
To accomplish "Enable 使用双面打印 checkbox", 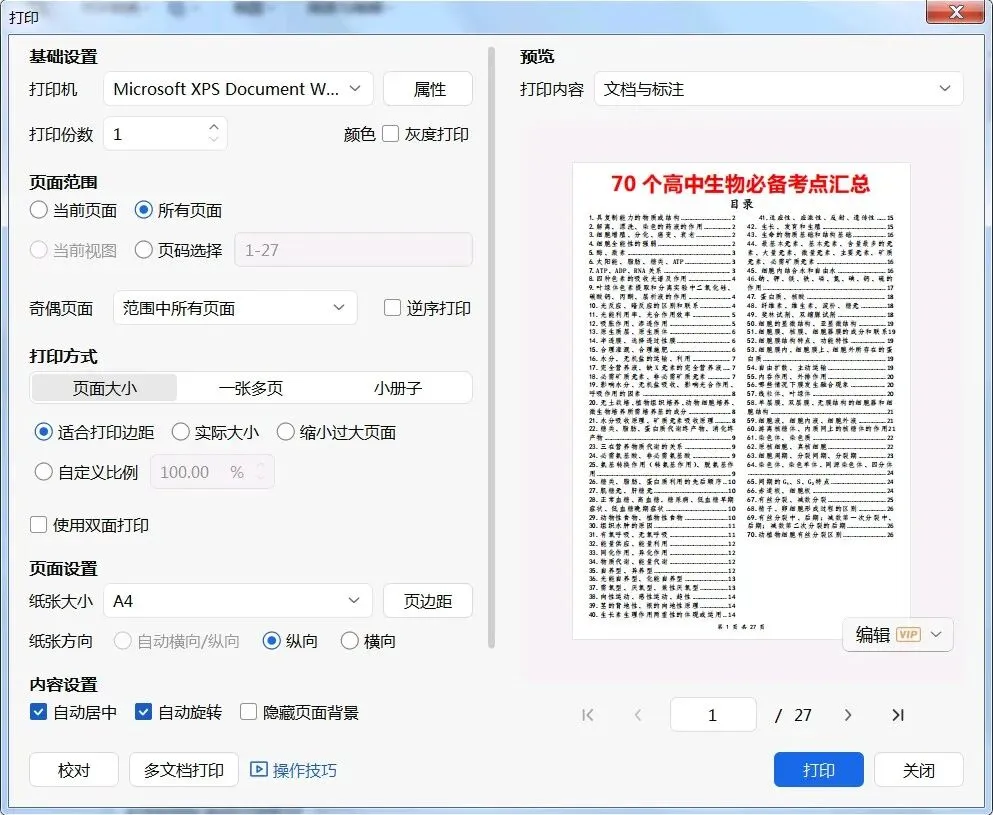I will point(39,525).
